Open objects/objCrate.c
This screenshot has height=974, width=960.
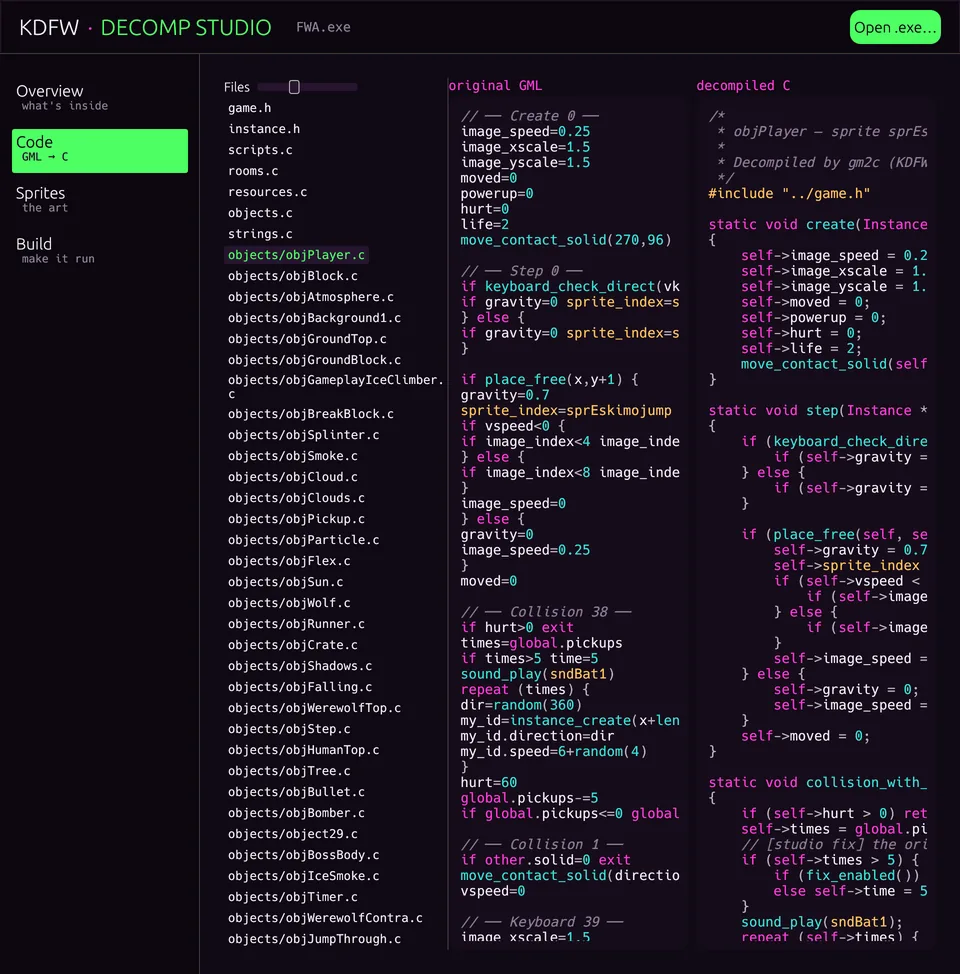[x=292, y=645]
